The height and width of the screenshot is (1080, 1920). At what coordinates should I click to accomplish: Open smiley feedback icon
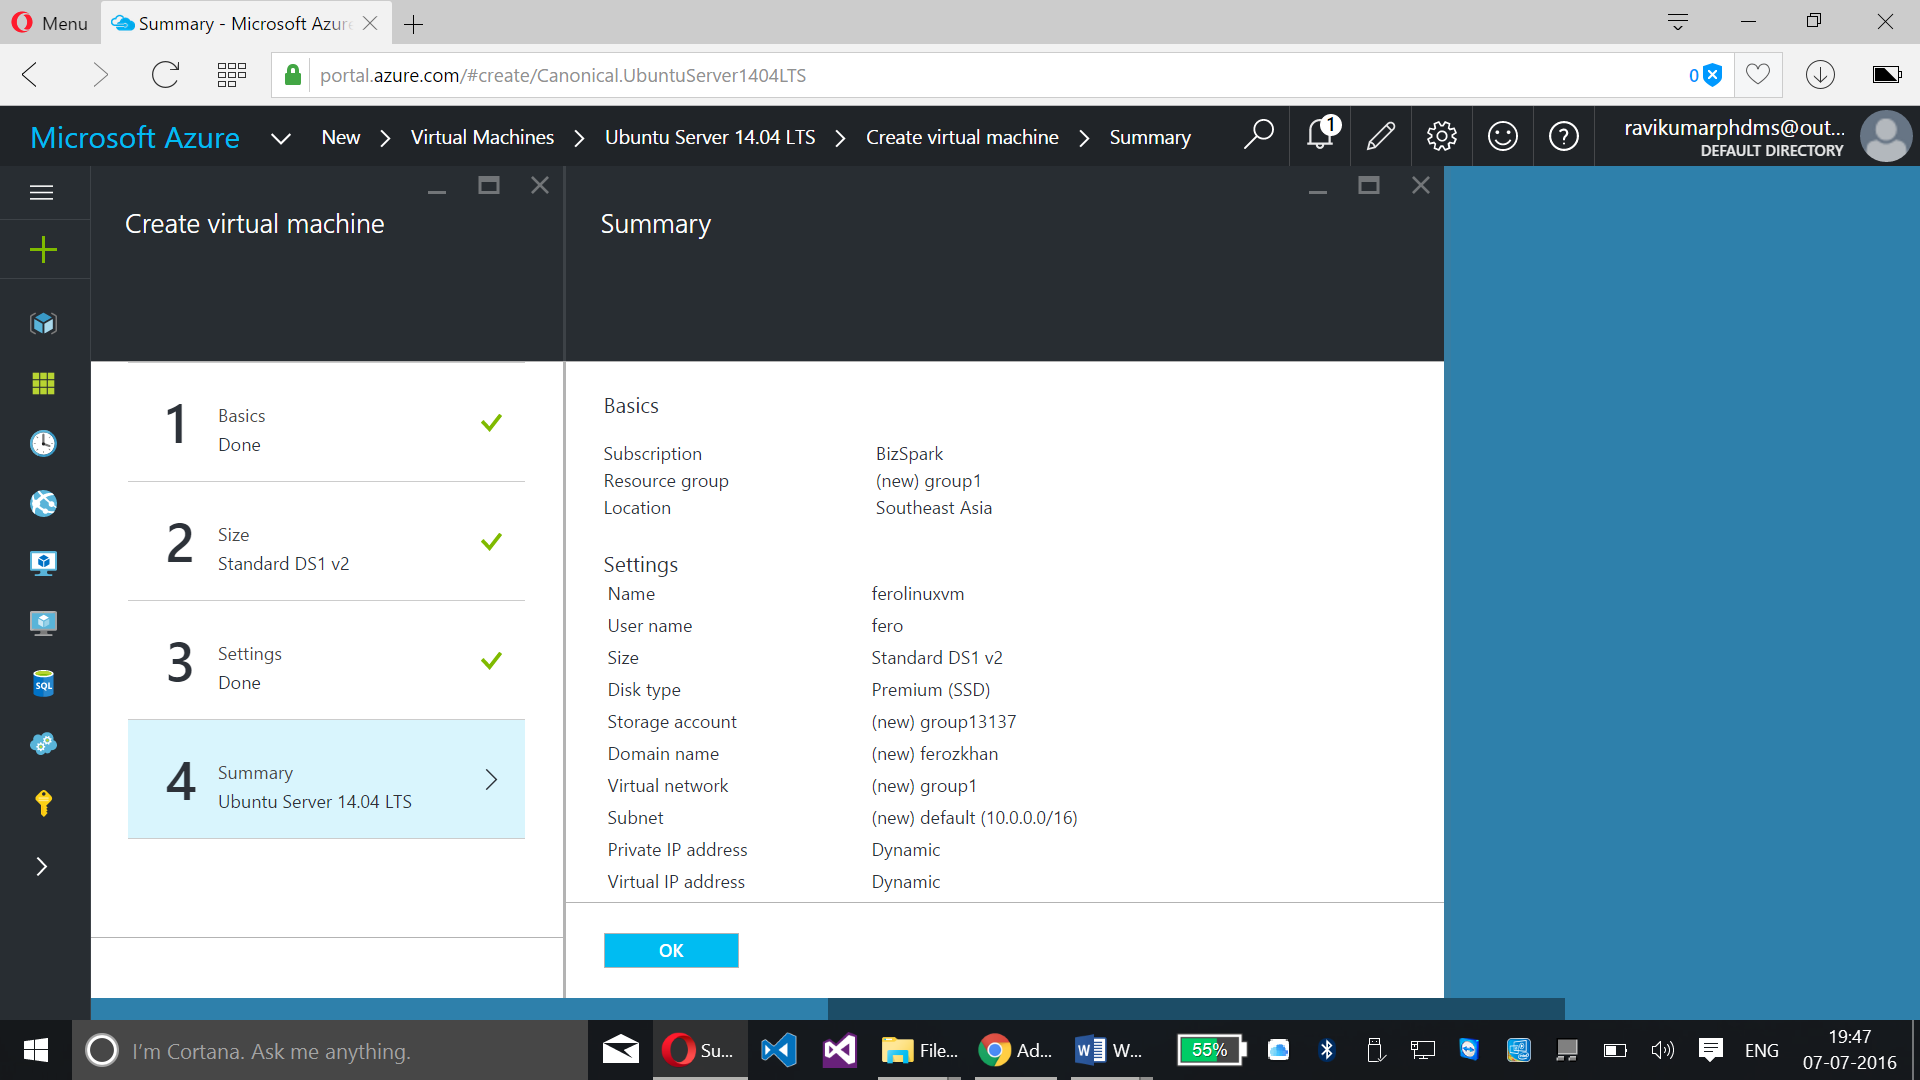pos(1503,135)
